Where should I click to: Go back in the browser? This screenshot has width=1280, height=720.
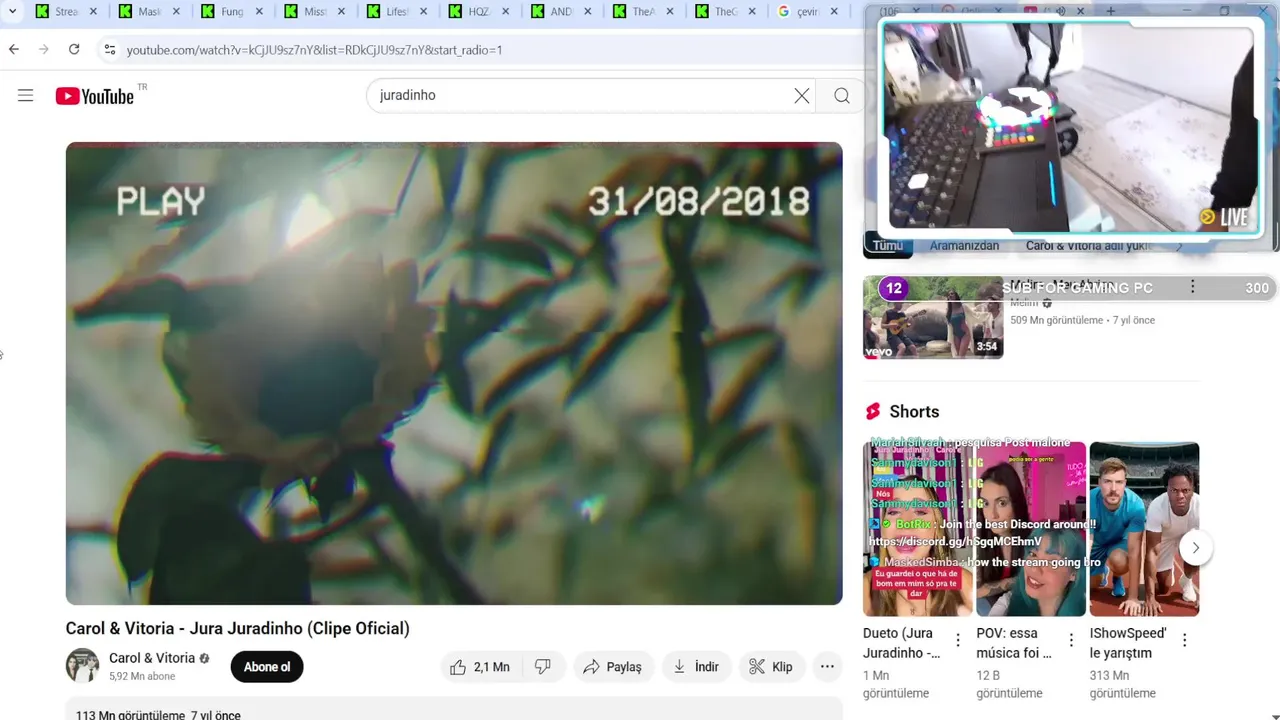(14, 49)
